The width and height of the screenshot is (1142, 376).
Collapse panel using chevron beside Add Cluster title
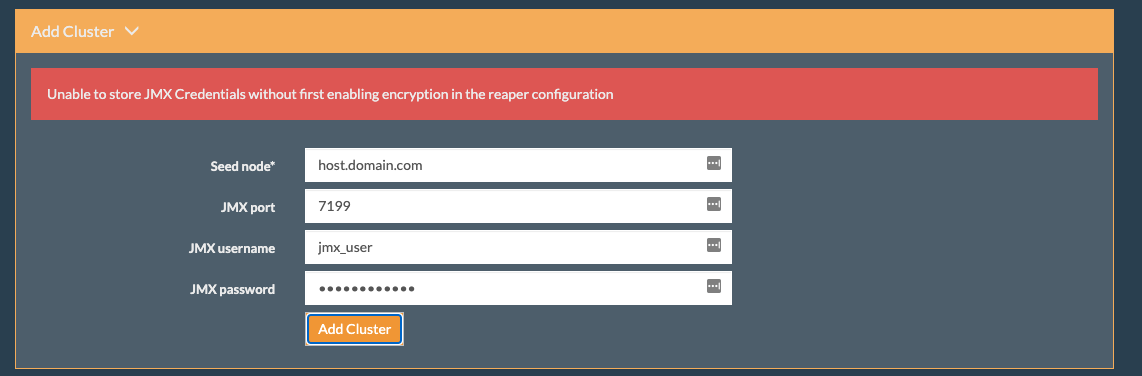pos(131,31)
